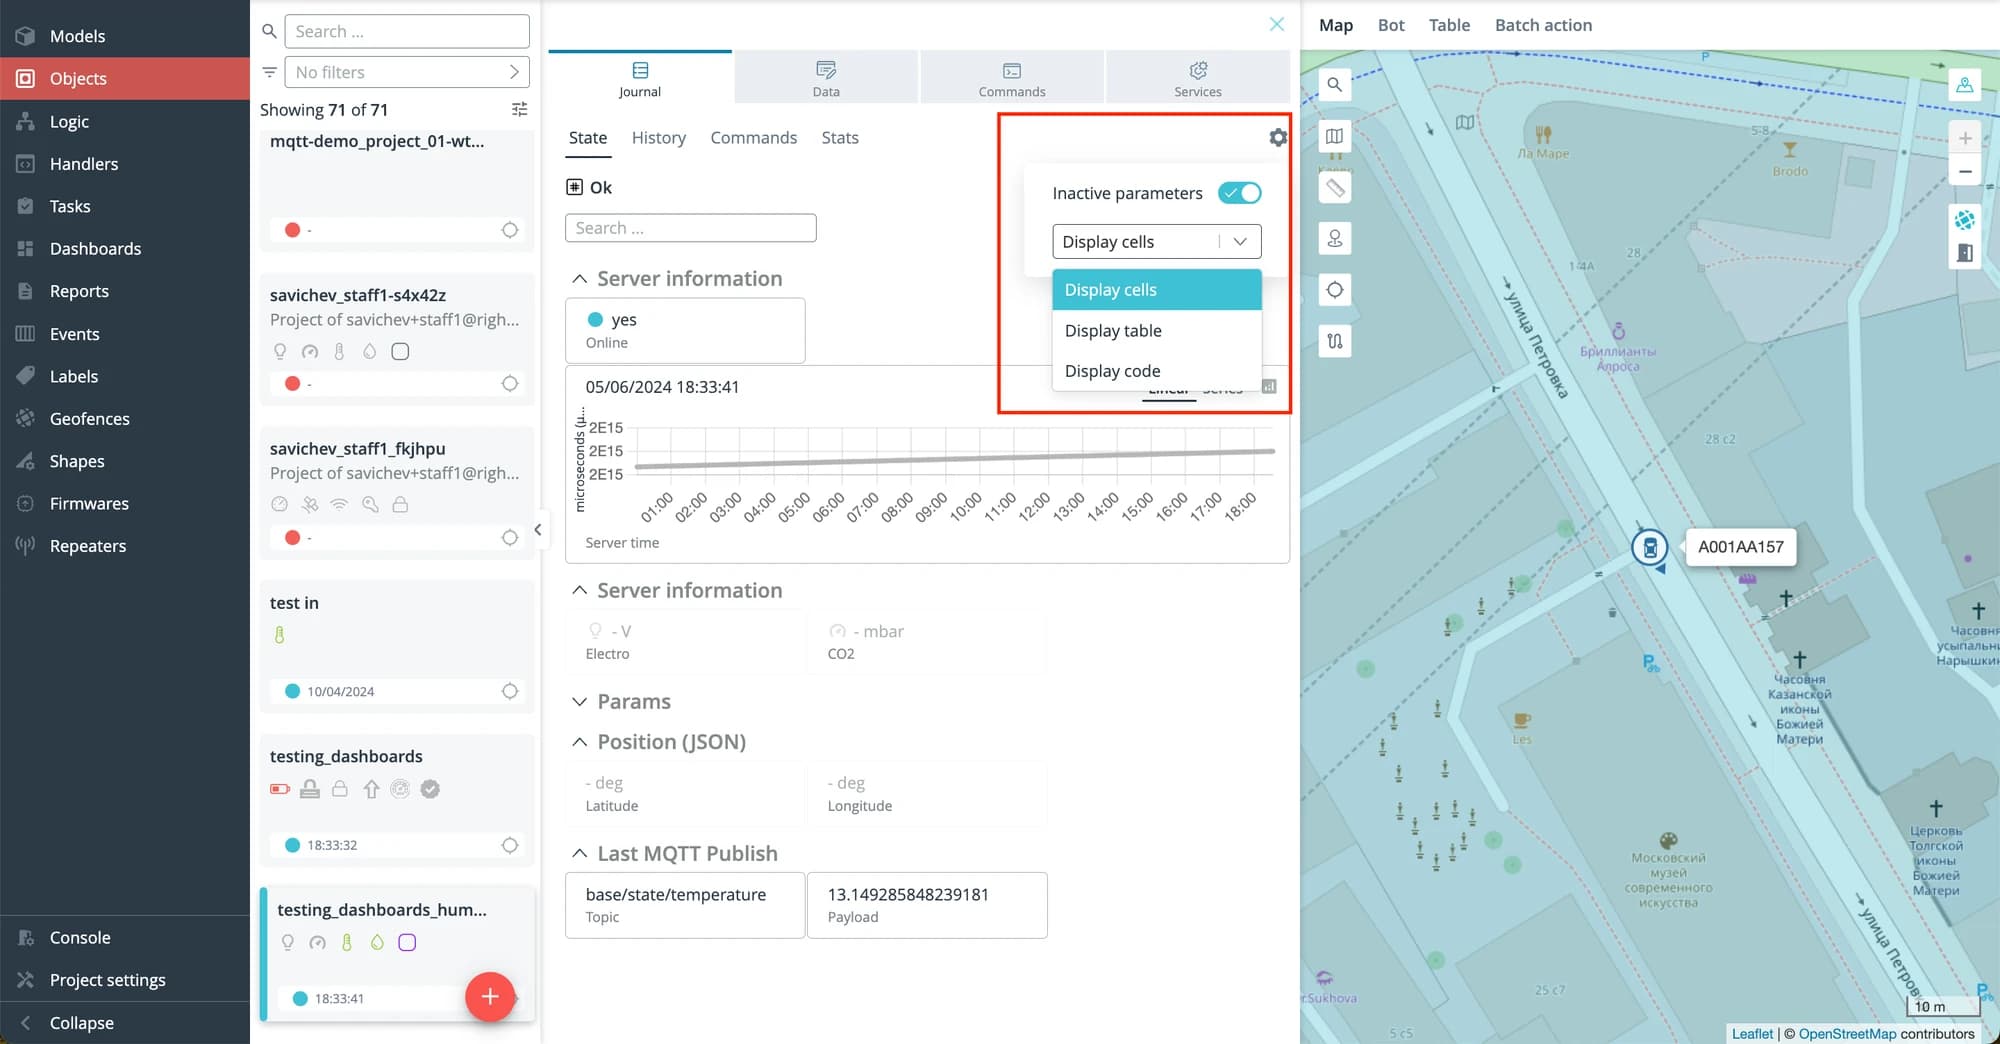Click the A001AA157 vehicle marker icon
This screenshot has width=2000, height=1044.
coord(1649,547)
